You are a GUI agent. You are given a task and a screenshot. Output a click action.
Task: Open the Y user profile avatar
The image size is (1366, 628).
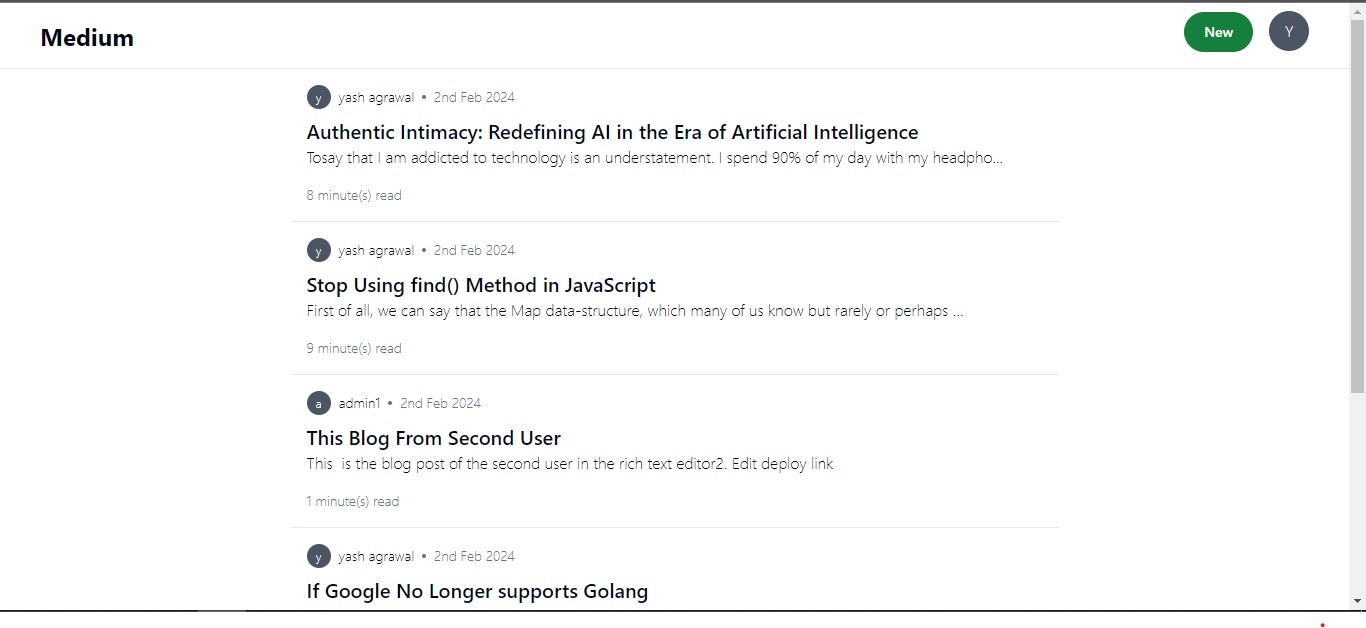click(x=1289, y=32)
